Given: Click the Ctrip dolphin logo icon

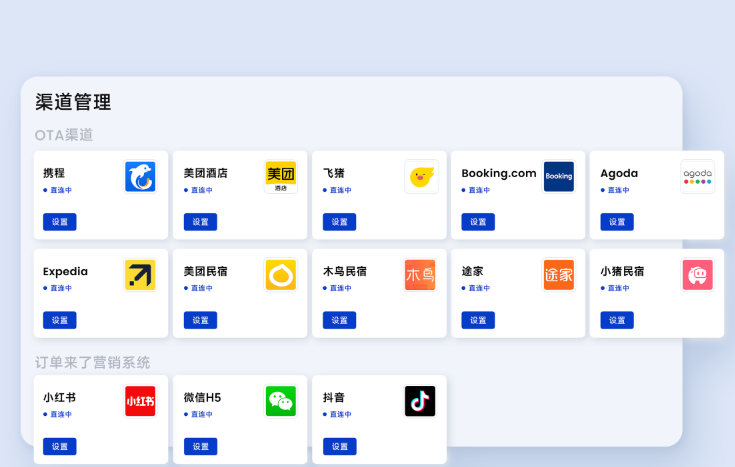Looking at the screenshot, I should [x=140, y=177].
